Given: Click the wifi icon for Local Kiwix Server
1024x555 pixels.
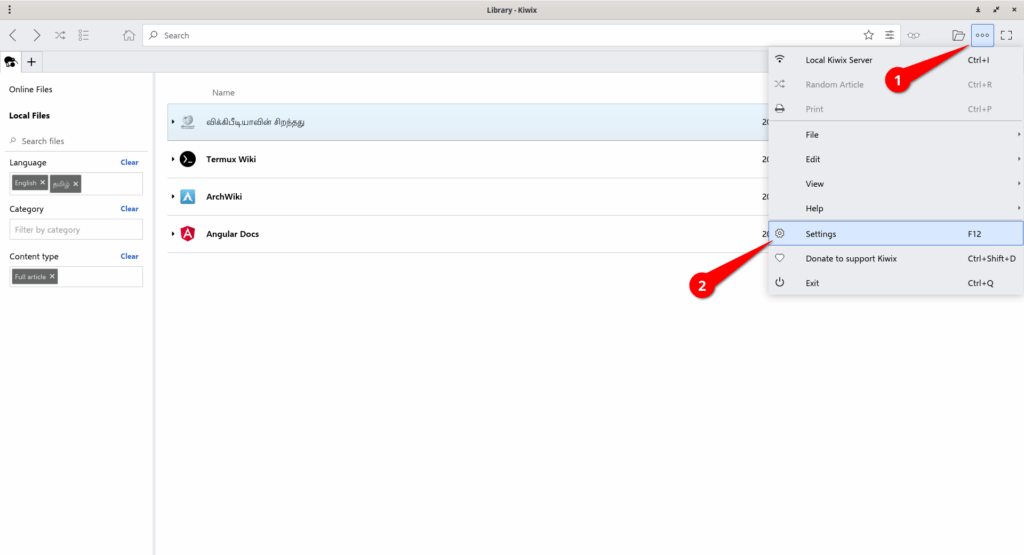Looking at the screenshot, I should pyautogui.click(x=780, y=59).
